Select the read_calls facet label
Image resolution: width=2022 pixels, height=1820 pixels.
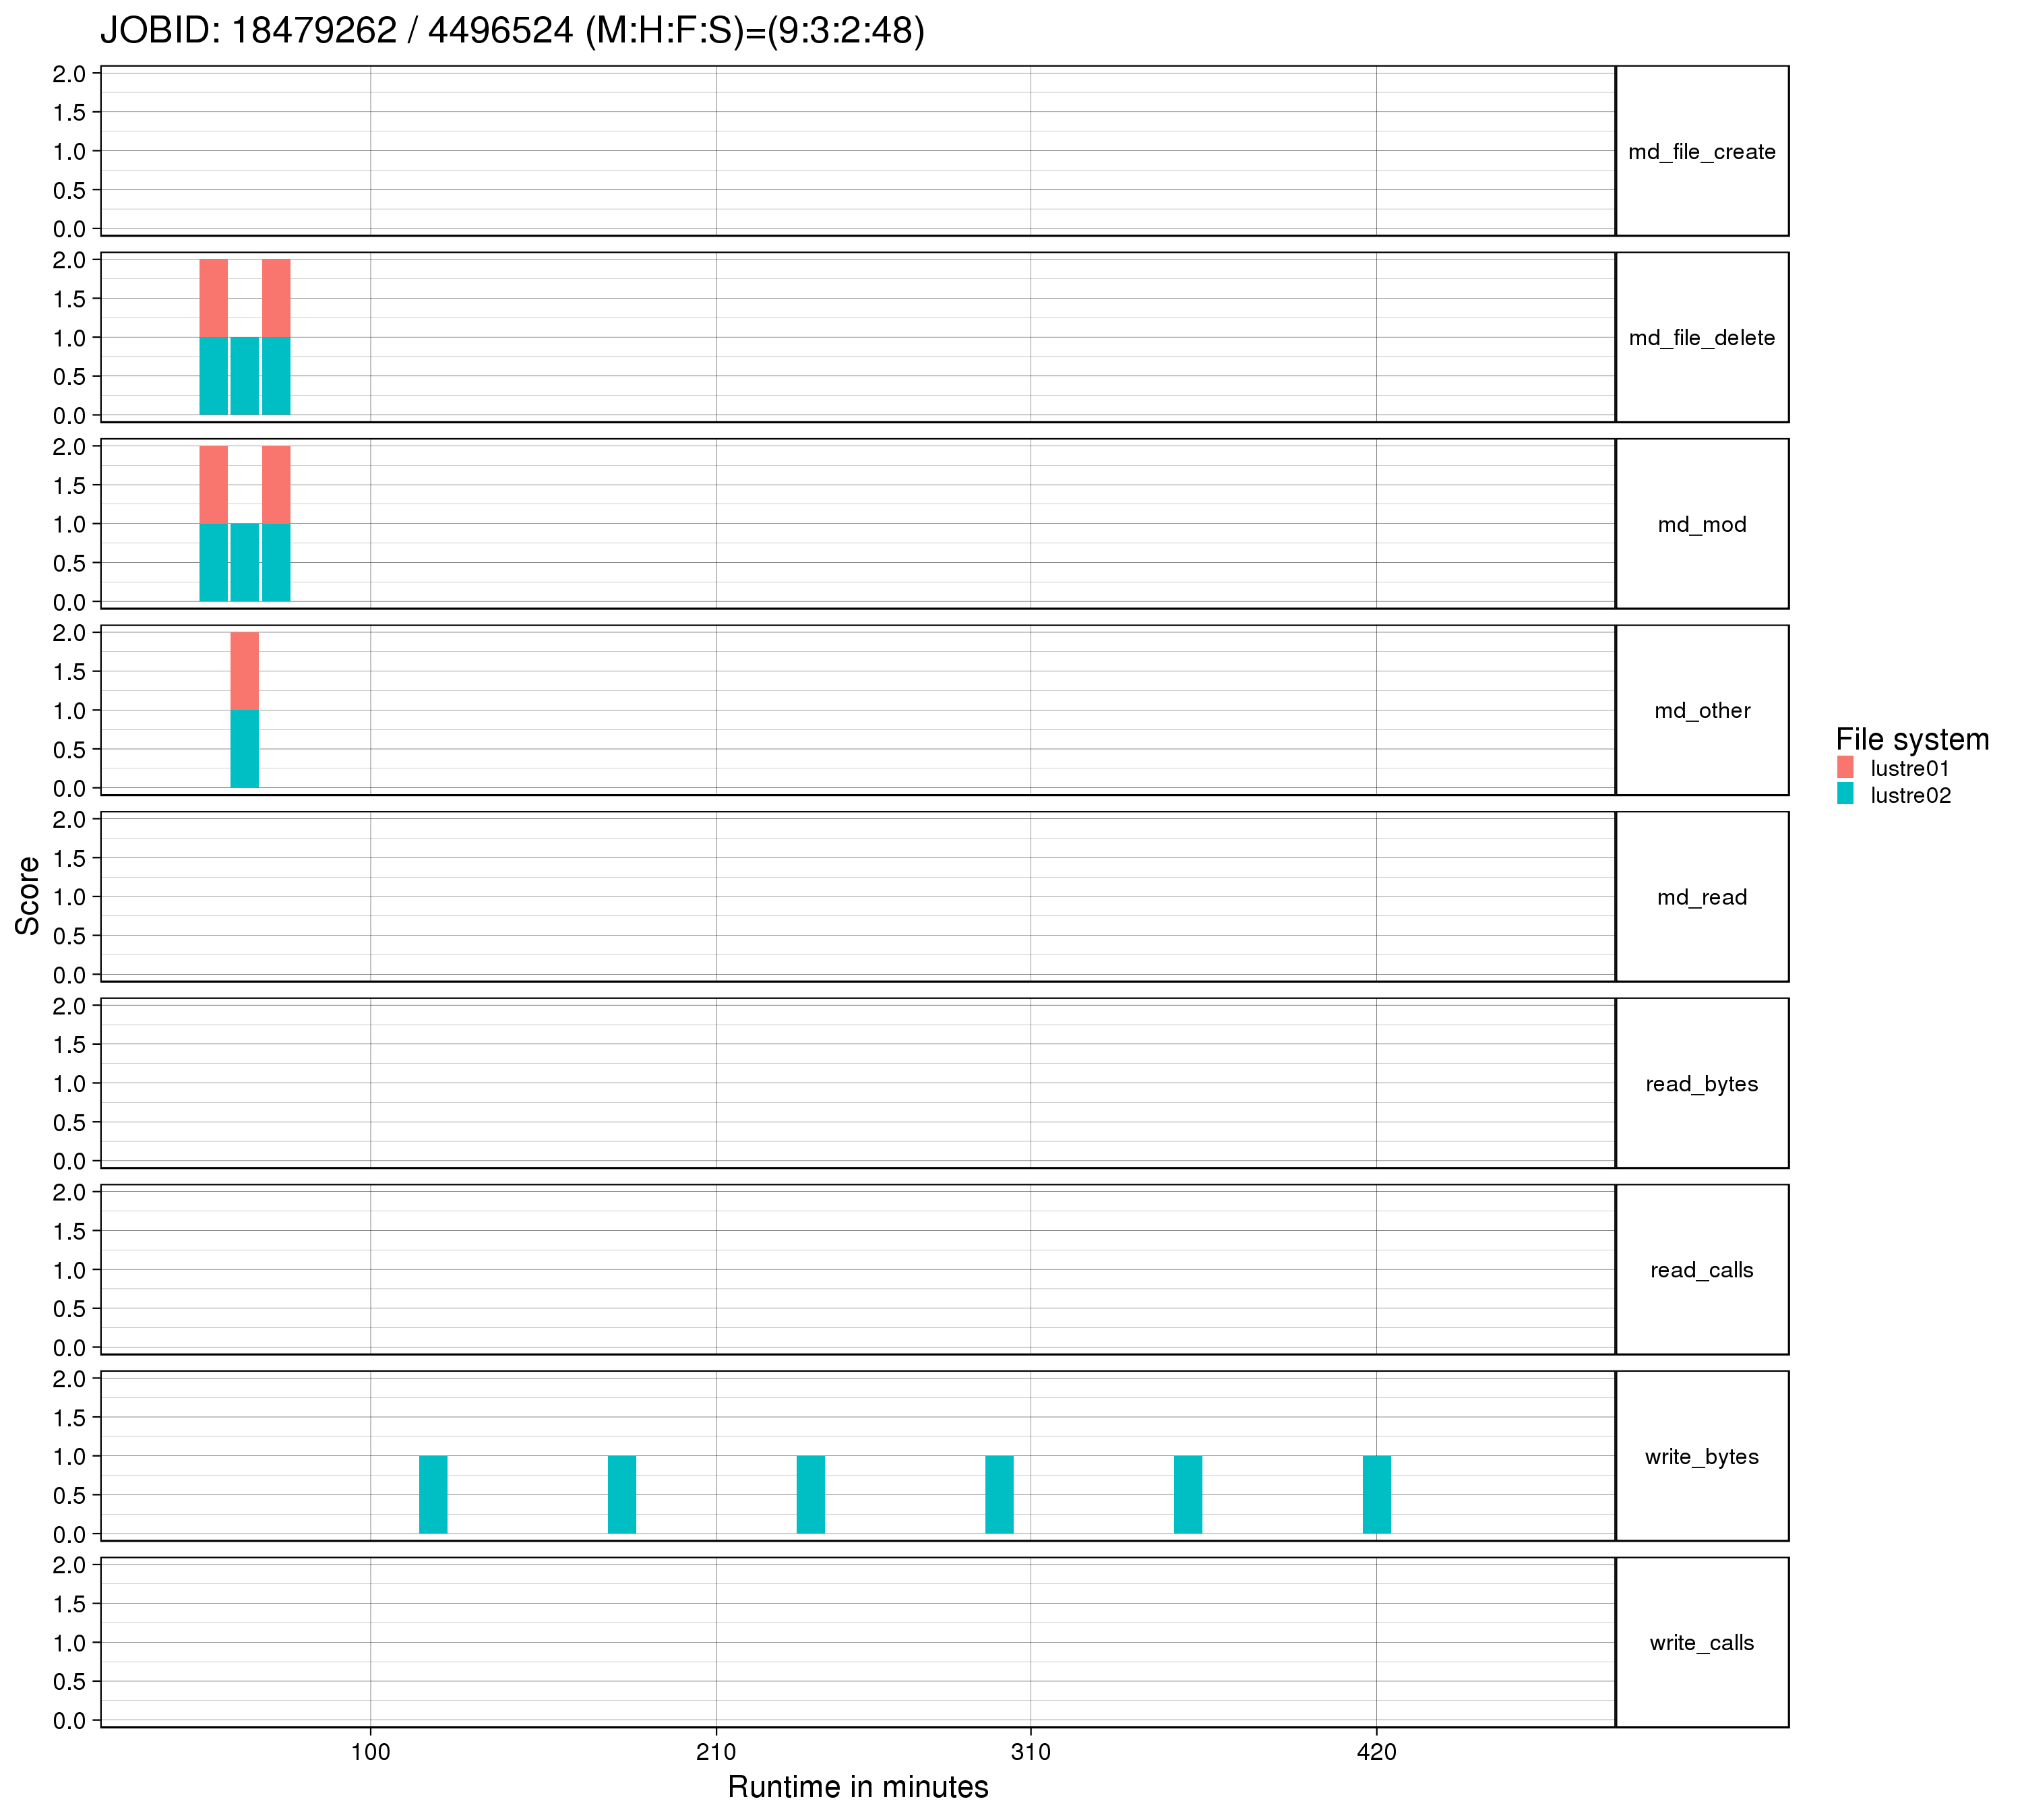[1701, 1270]
